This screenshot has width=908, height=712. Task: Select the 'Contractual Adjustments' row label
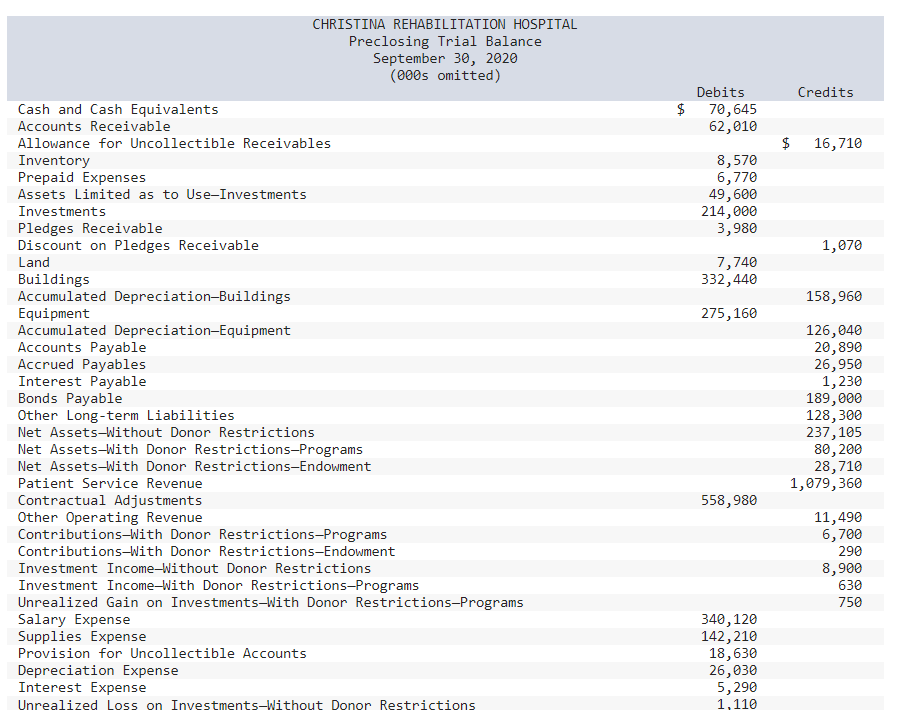tap(110, 501)
